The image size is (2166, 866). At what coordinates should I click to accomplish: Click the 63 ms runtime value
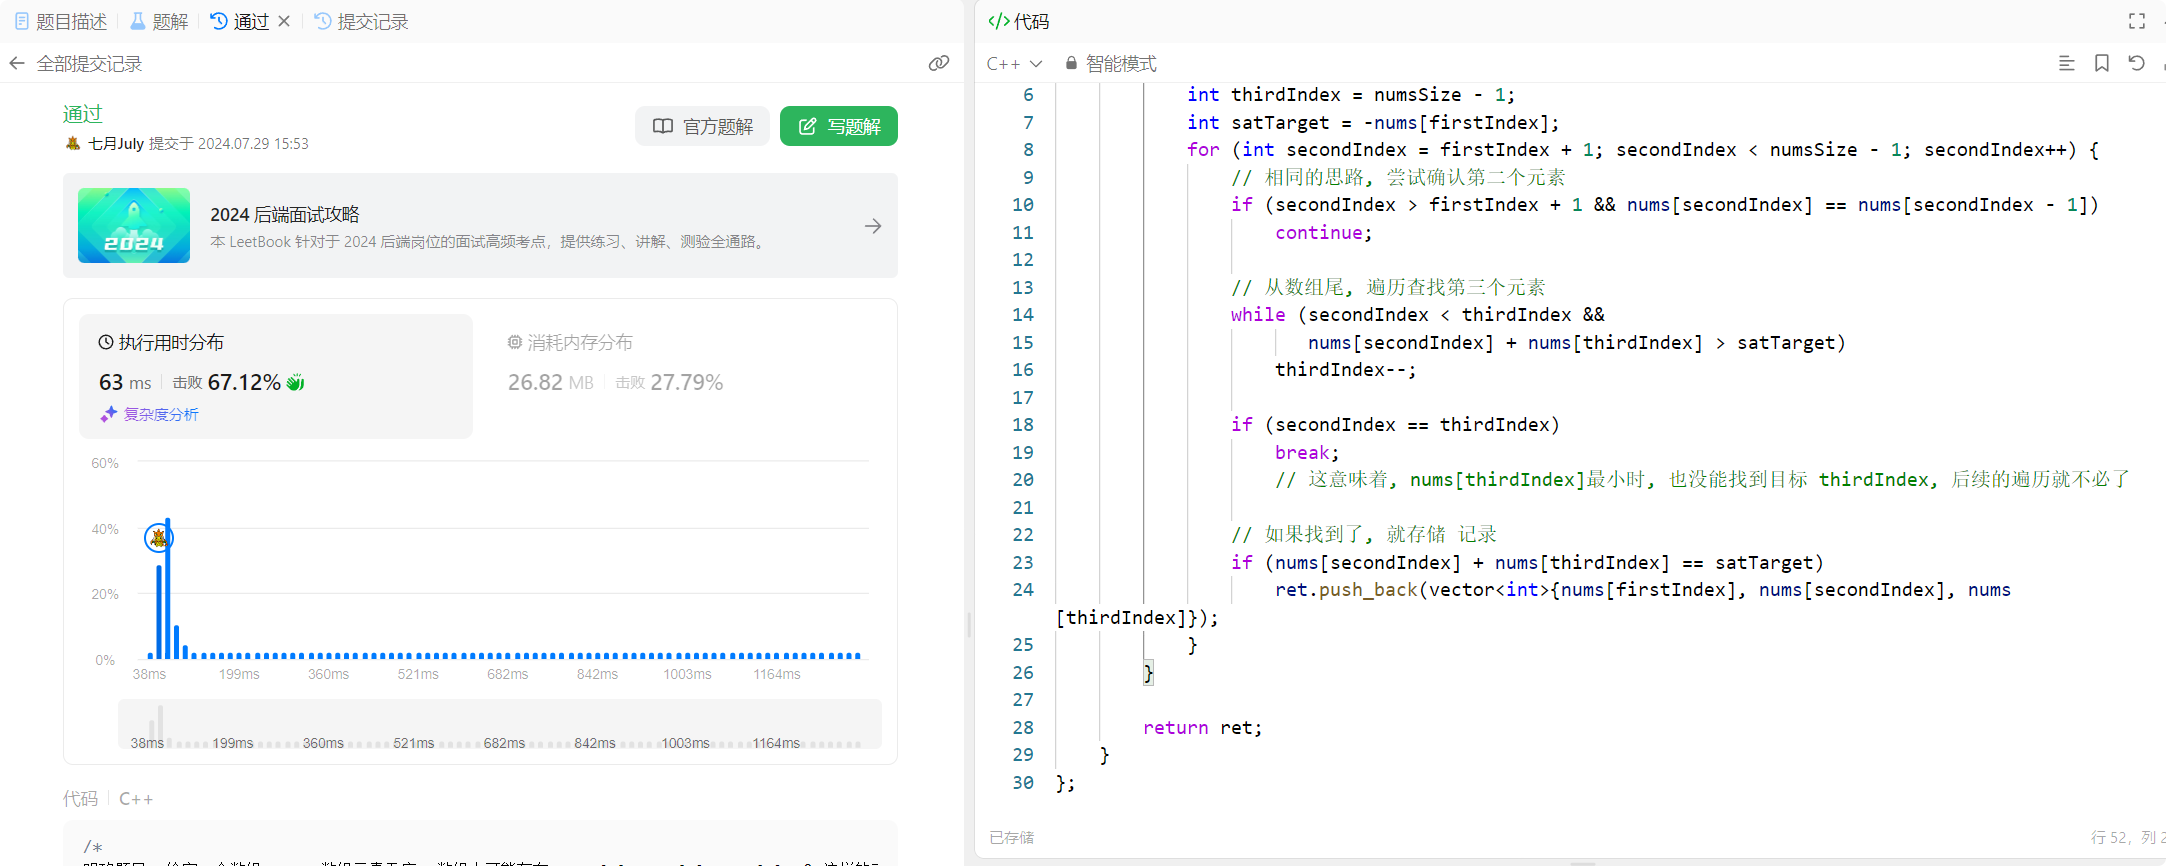[125, 382]
